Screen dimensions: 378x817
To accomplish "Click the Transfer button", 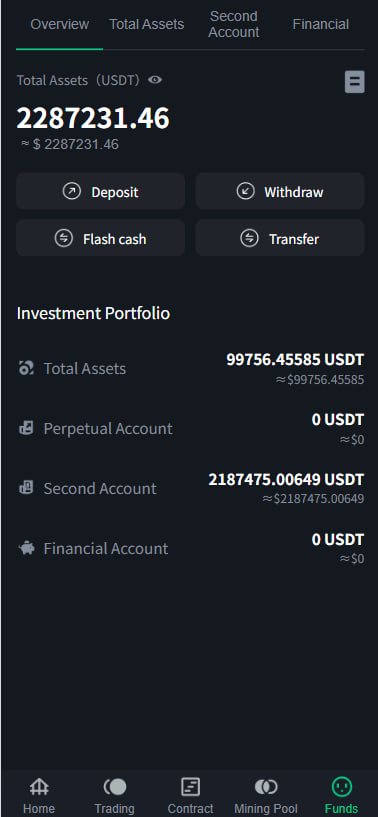I will click(x=279, y=238).
